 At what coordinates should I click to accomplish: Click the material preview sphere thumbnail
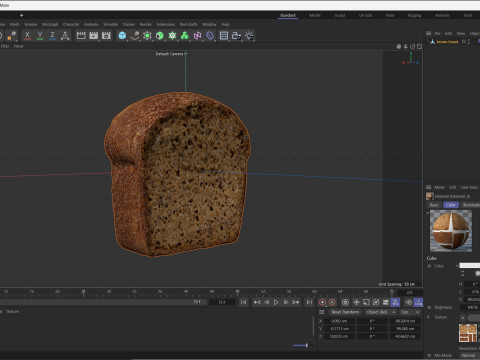click(x=451, y=231)
